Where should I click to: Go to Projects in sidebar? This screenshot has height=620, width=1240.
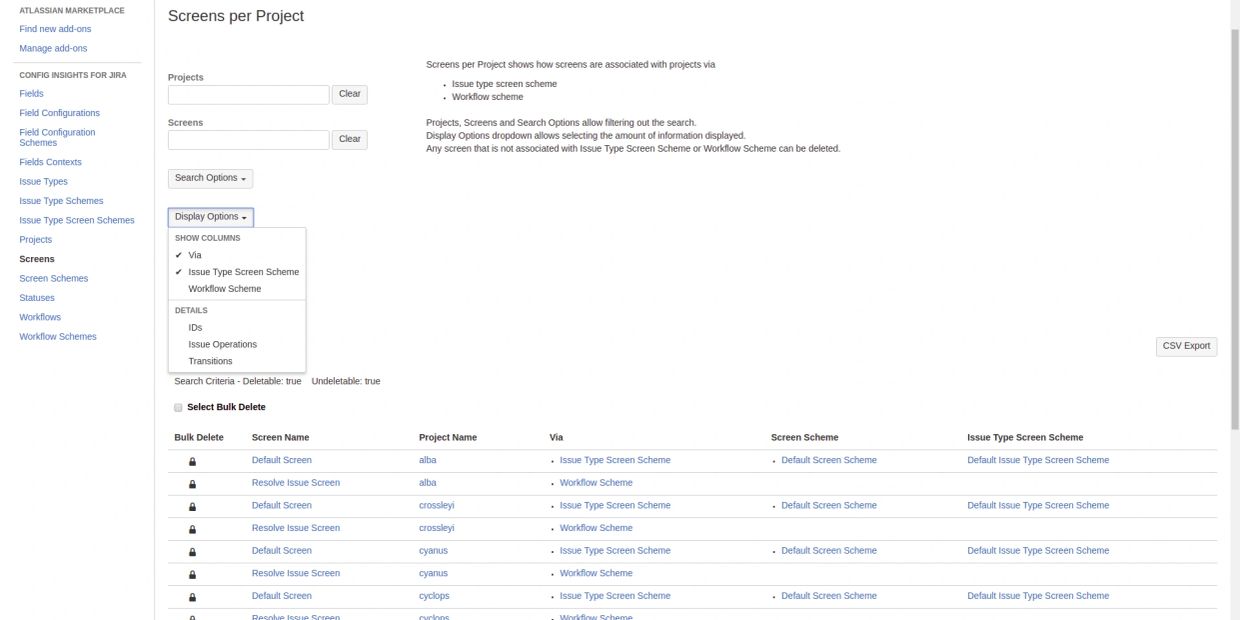[35, 240]
